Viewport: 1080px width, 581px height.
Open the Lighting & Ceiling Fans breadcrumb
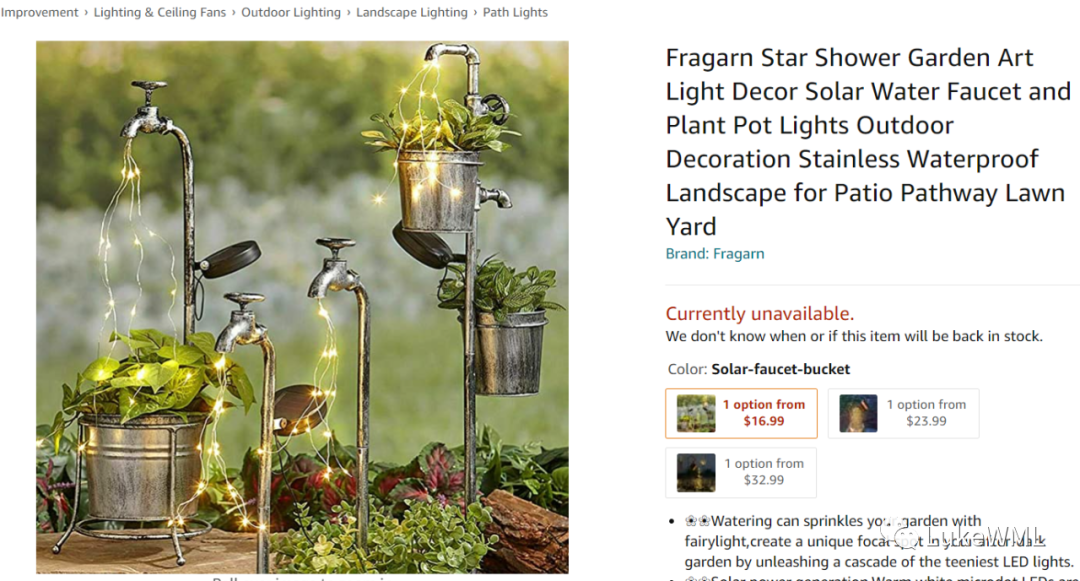point(158,12)
